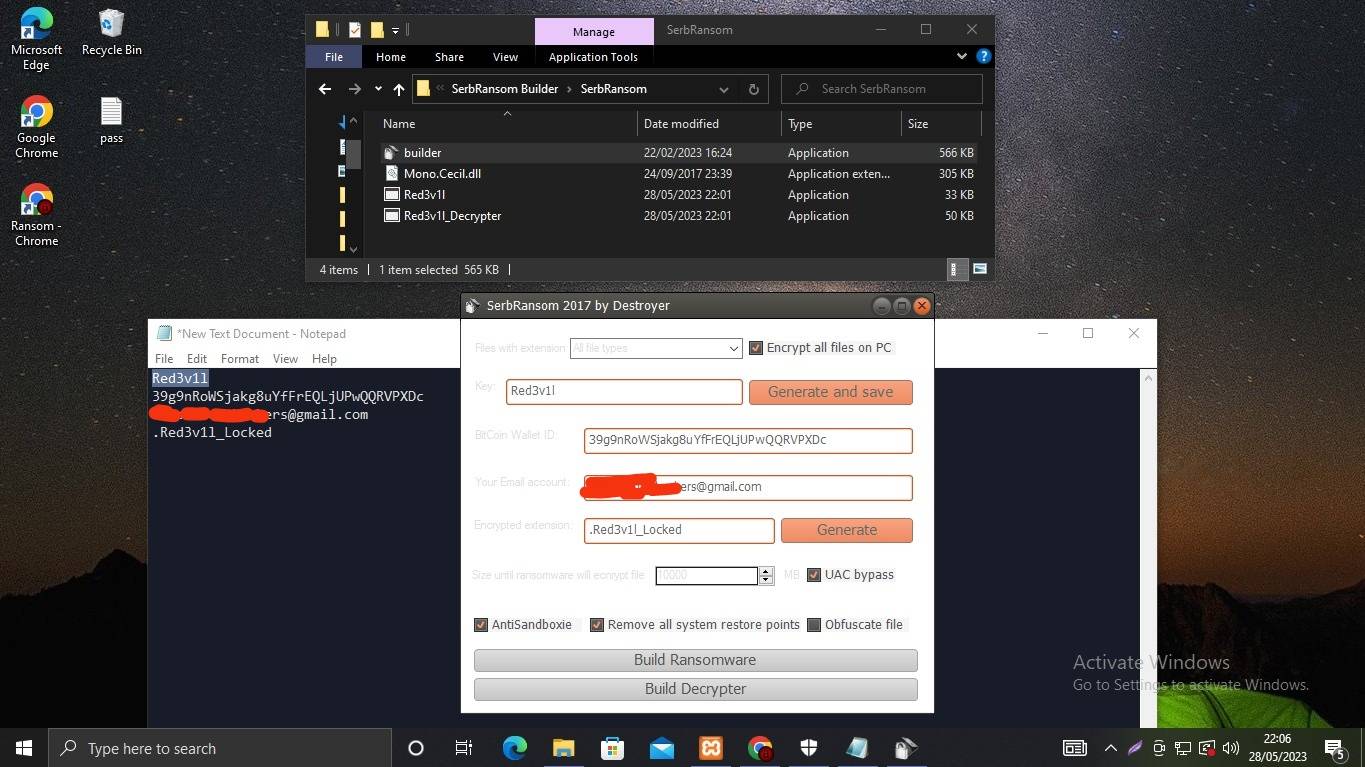Switch to the Application Tools tab
Viewport: 1365px width, 767px height.
point(593,57)
